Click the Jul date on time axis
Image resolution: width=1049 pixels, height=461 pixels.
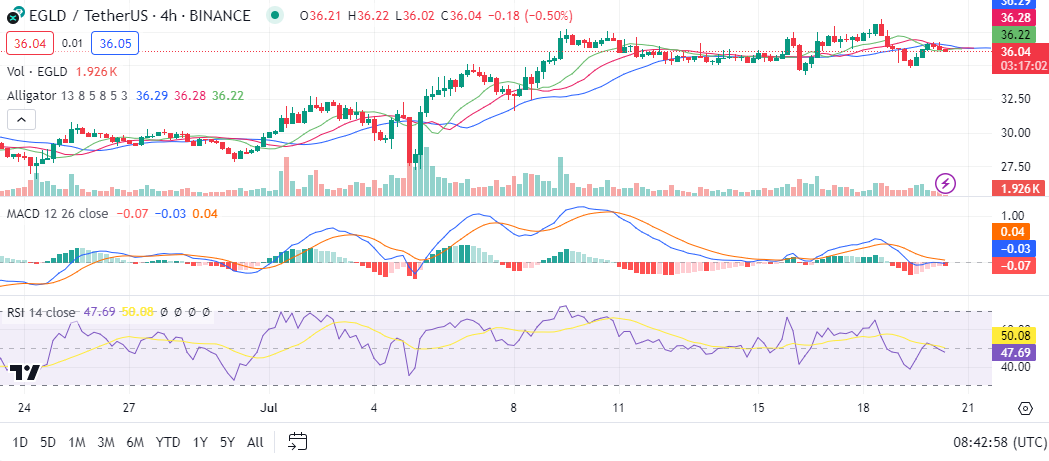(x=270, y=407)
